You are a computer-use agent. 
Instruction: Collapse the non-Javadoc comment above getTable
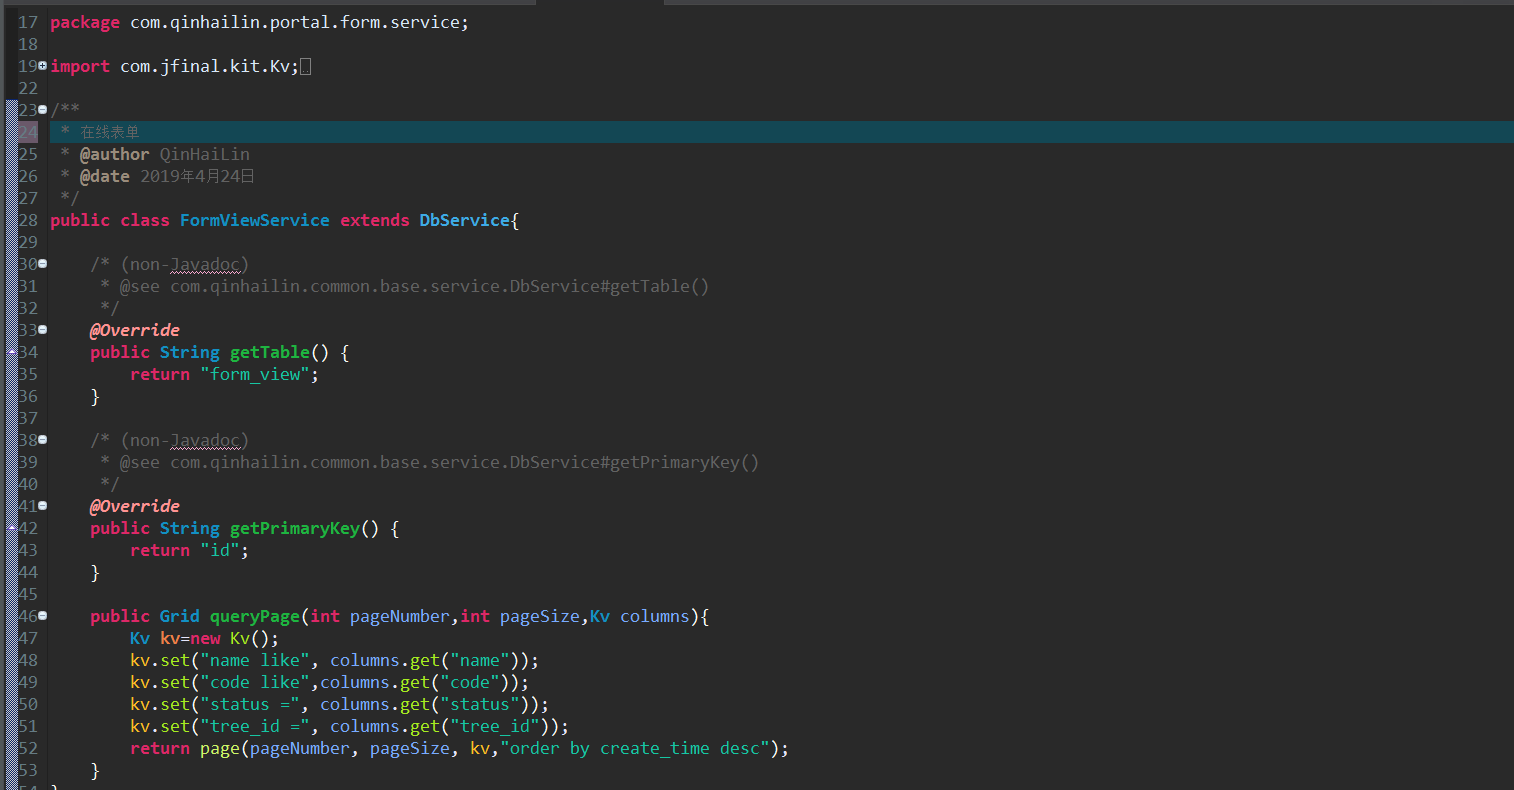[42, 264]
